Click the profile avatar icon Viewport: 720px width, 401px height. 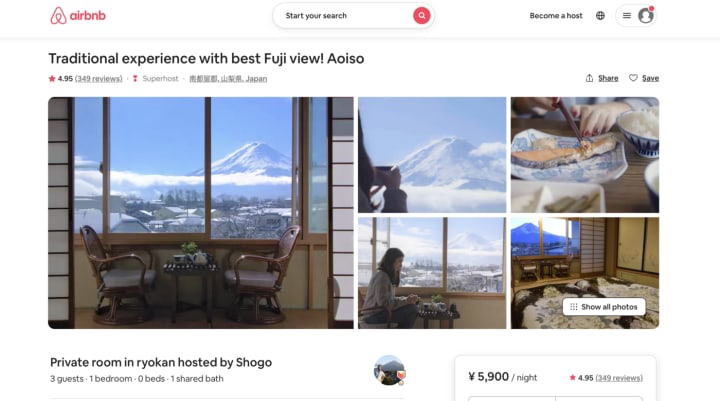coord(646,16)
